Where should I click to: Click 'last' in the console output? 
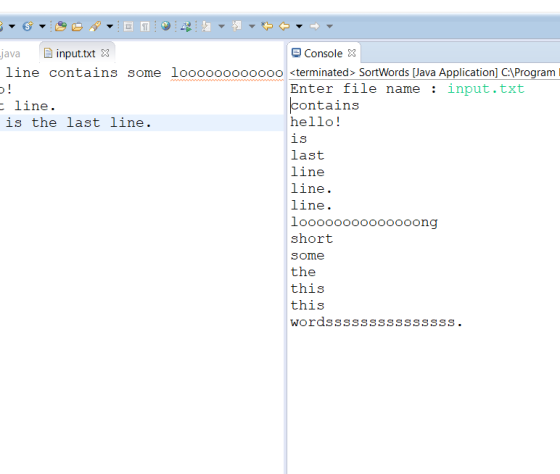pos(307,155)
